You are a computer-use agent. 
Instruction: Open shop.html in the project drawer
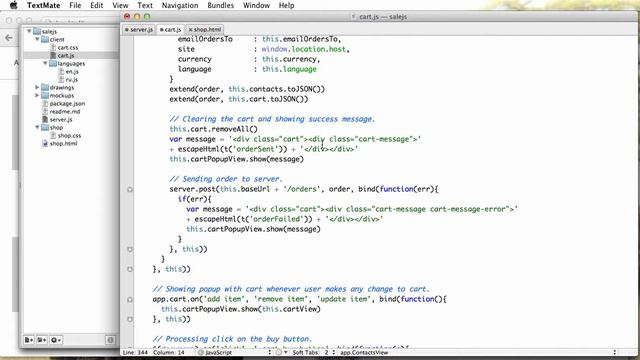(x=63, y=144)
